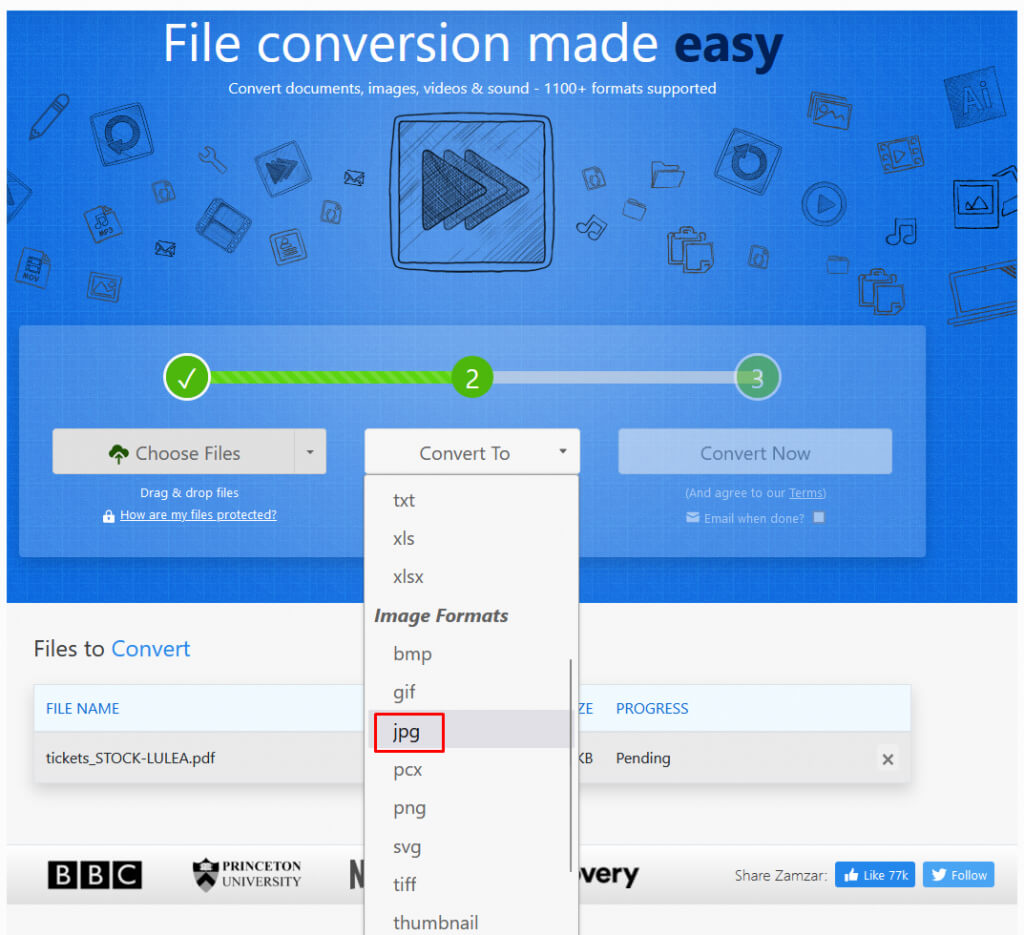Select gif image format
Viewport: 1024px width, 935px height.
click(x=404, y=692)
